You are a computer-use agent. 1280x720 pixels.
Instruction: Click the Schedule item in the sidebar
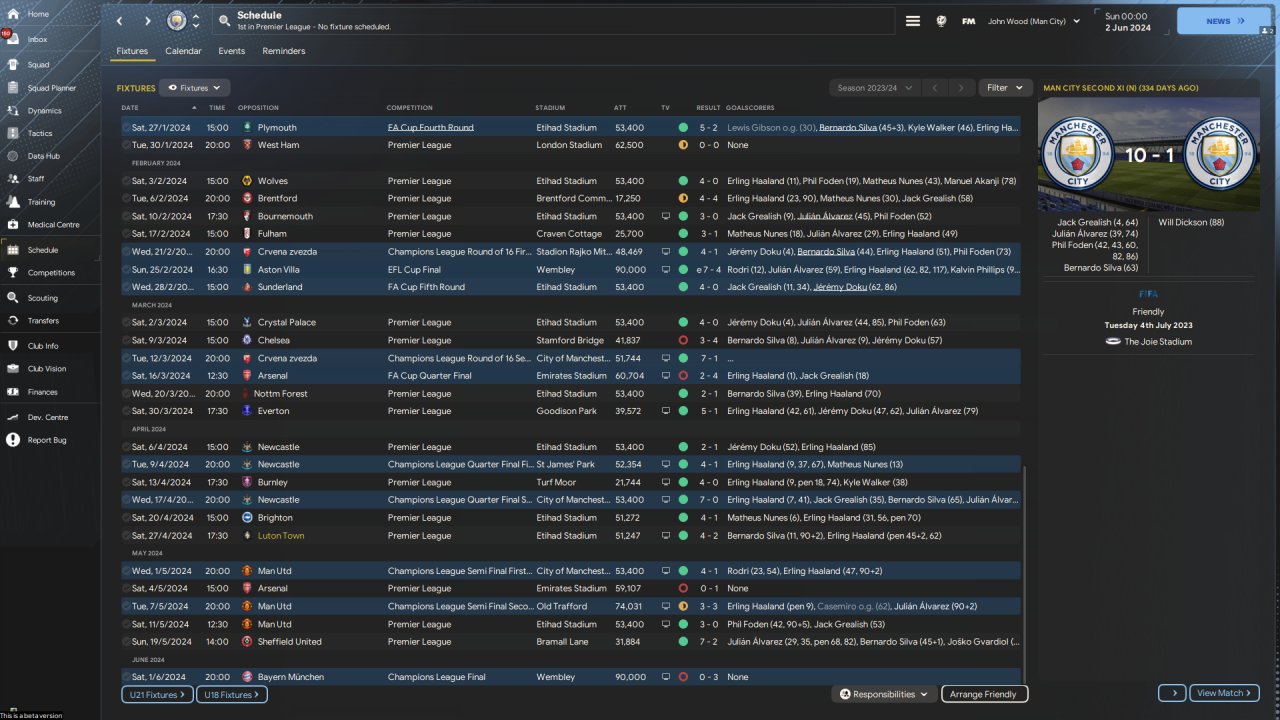click(43, 250)
